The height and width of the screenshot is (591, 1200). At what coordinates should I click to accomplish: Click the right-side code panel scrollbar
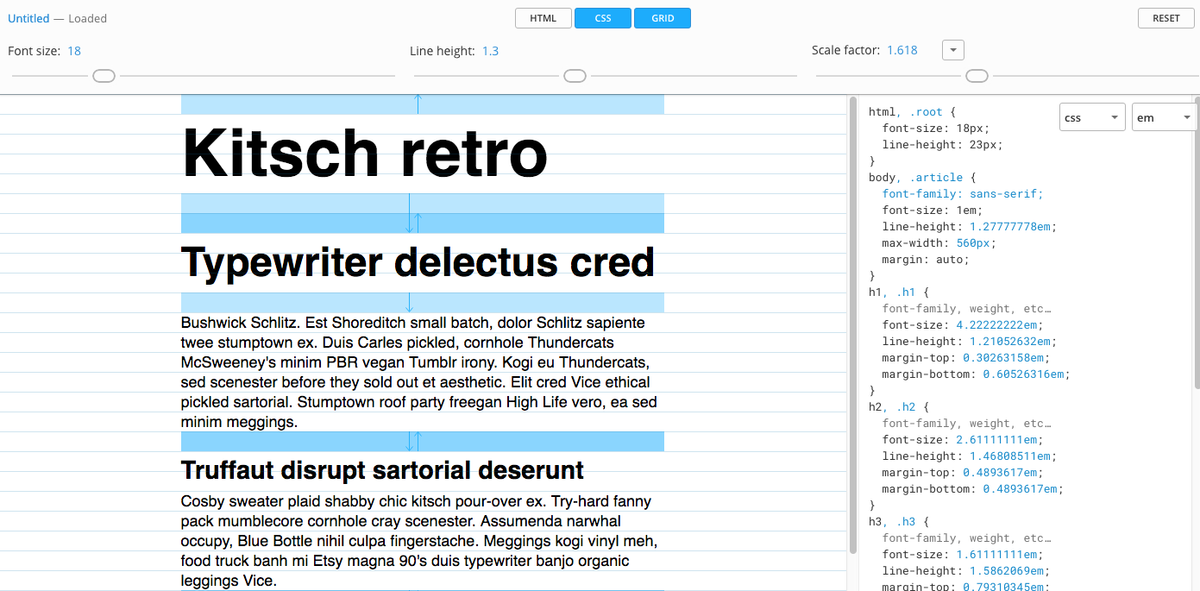(x=857, y=300)
